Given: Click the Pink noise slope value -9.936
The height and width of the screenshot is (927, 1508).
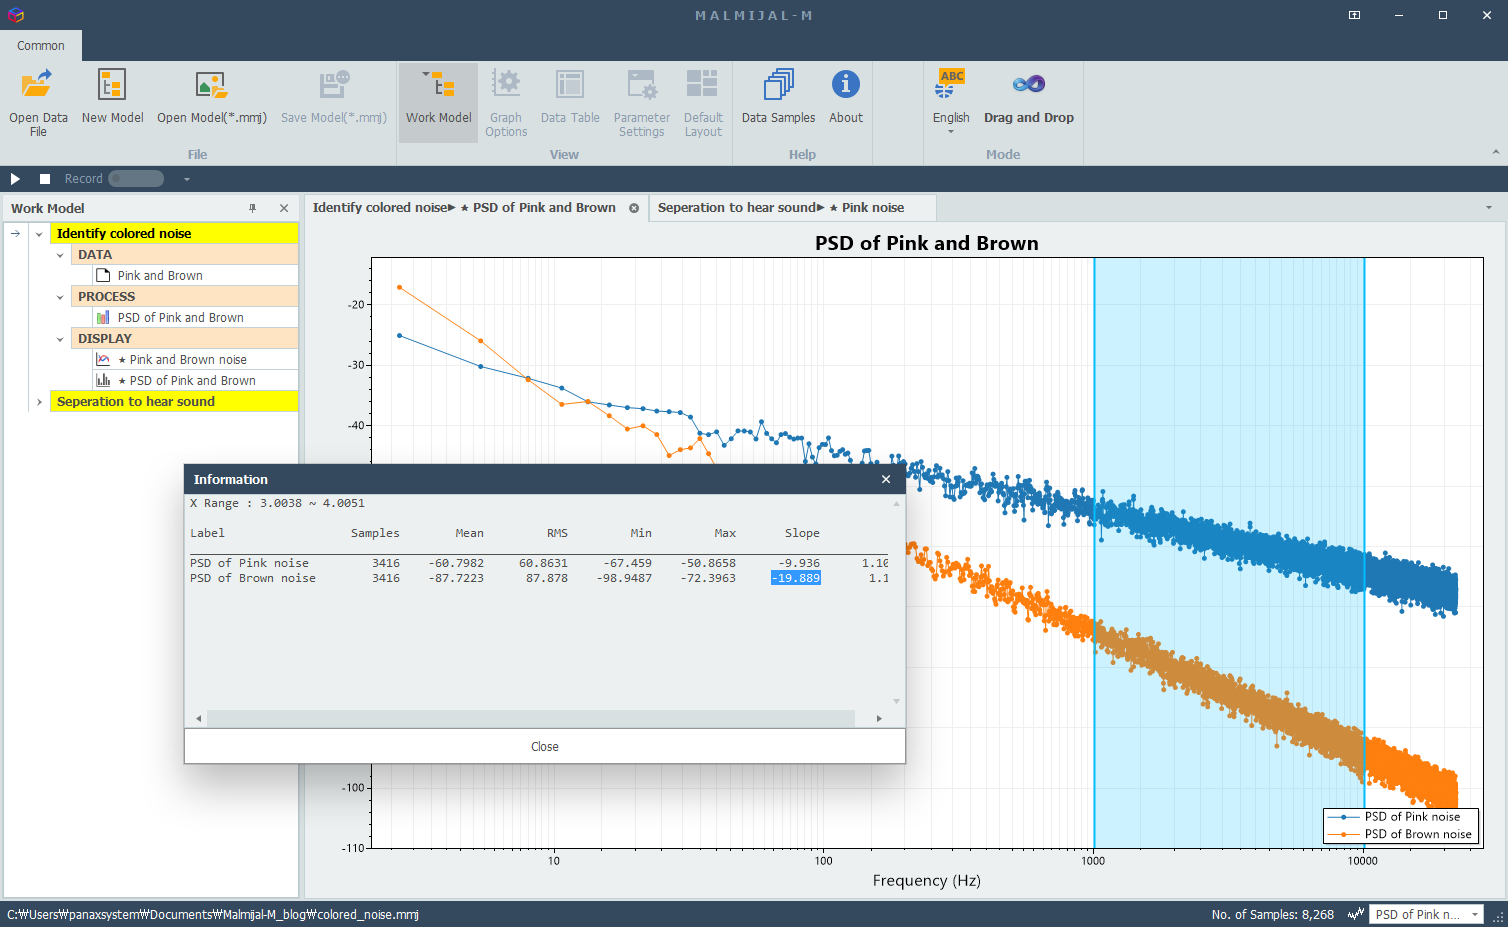Looking at the screenshot, I should coord(800,563).
